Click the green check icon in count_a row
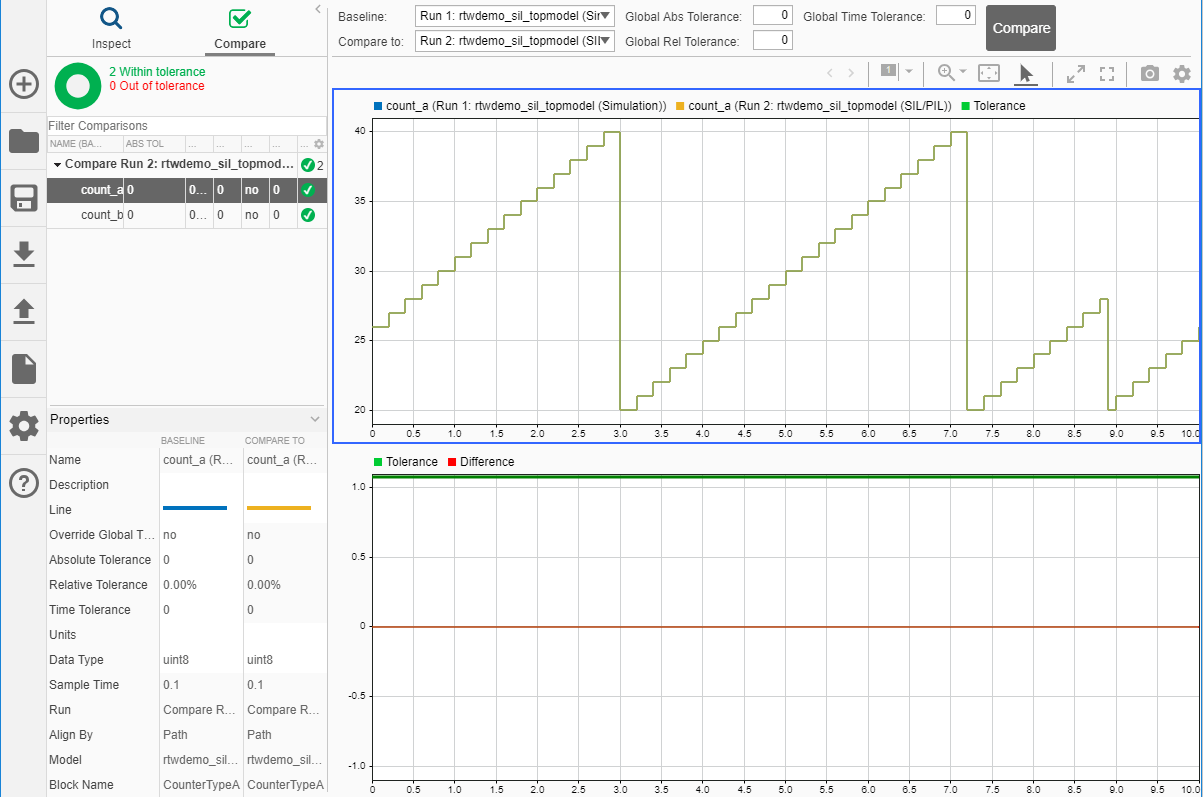Image resolution: width=1203 pixels, height=797 pixels. [308, 190]
